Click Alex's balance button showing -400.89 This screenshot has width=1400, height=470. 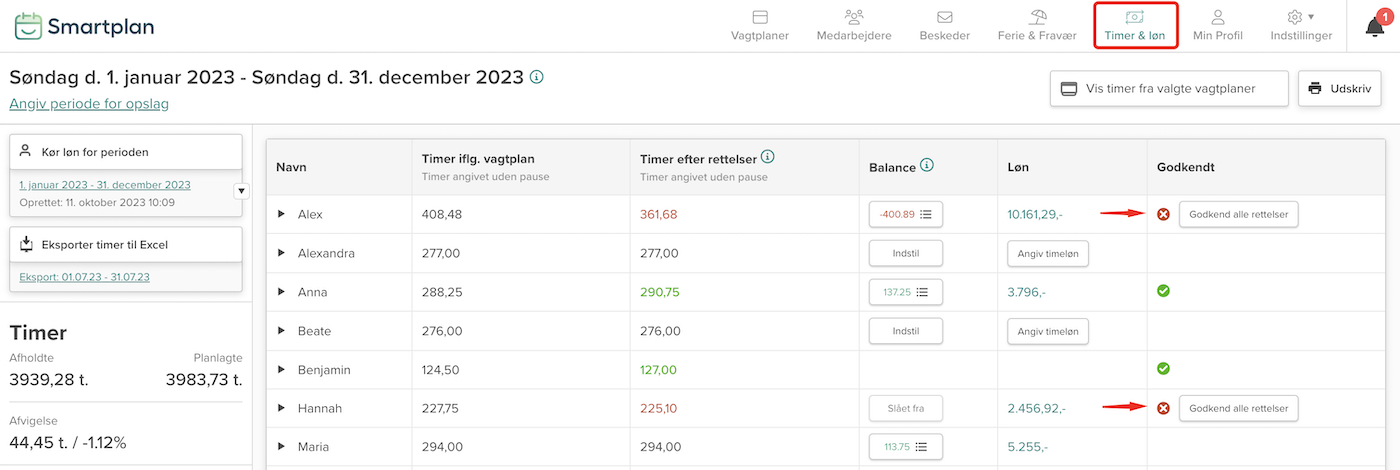coord(905,214)
